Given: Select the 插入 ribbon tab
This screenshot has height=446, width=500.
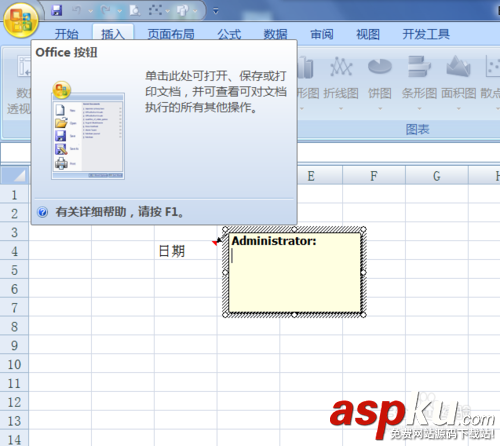Looking at the screenshot, I should pos(113,34).
